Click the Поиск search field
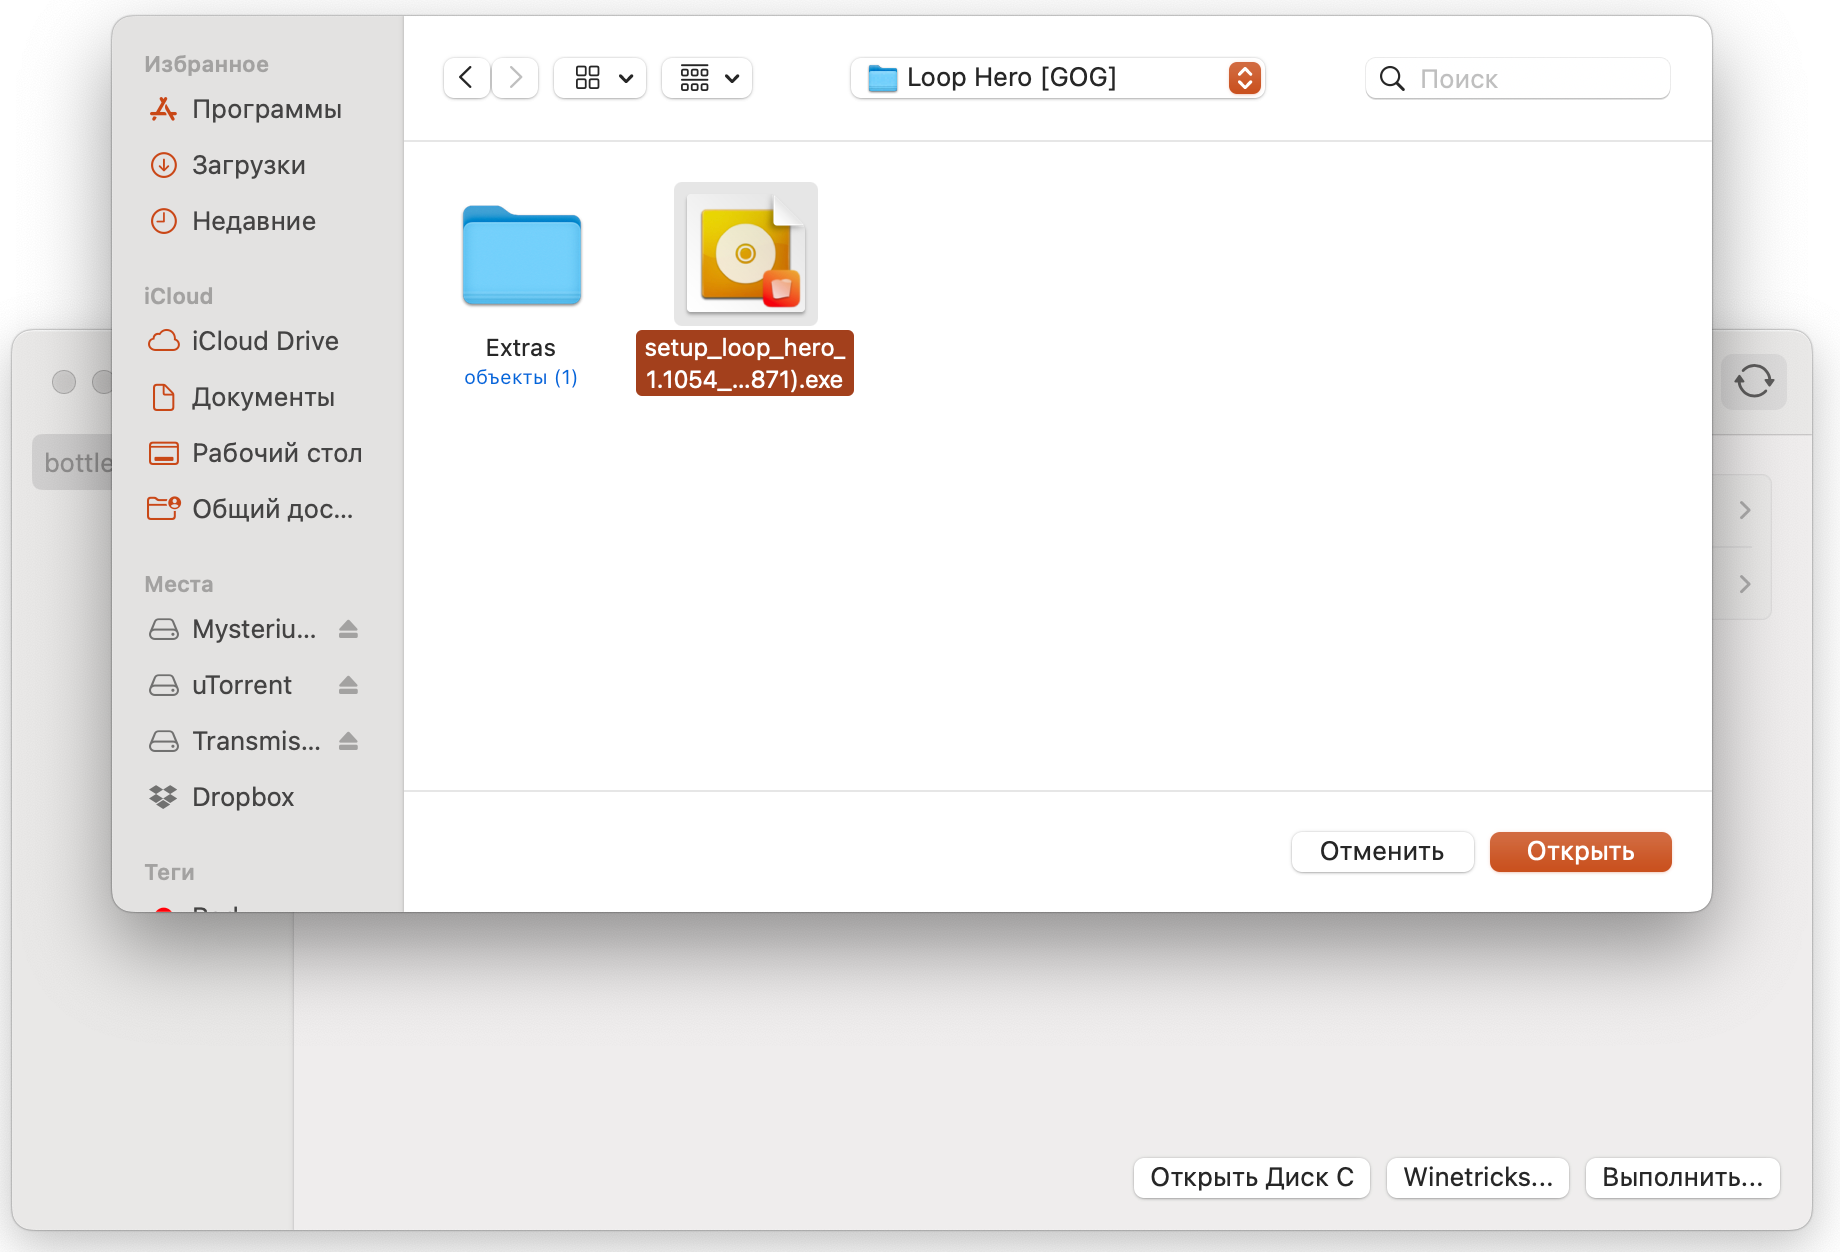The image size is (1840, 1252). point(1518,78)
